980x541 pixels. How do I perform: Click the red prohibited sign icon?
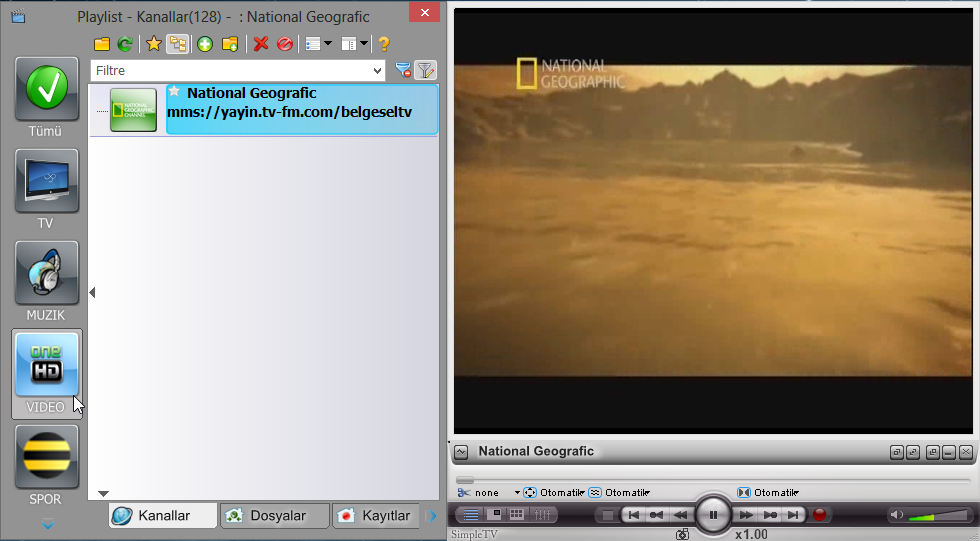click(x=284, y=44)
